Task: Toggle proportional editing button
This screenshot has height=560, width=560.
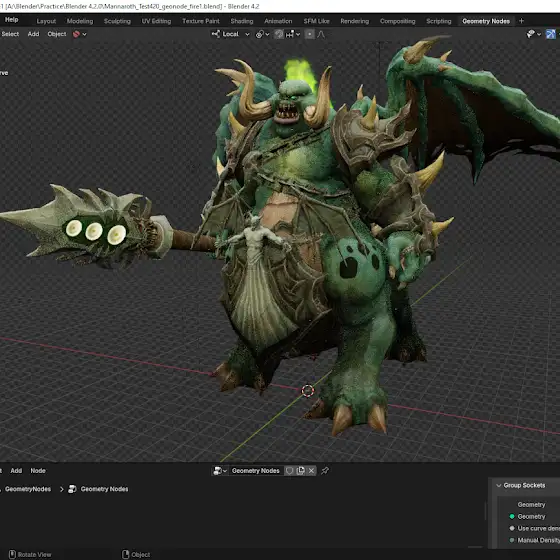Action: click(310, 34)
